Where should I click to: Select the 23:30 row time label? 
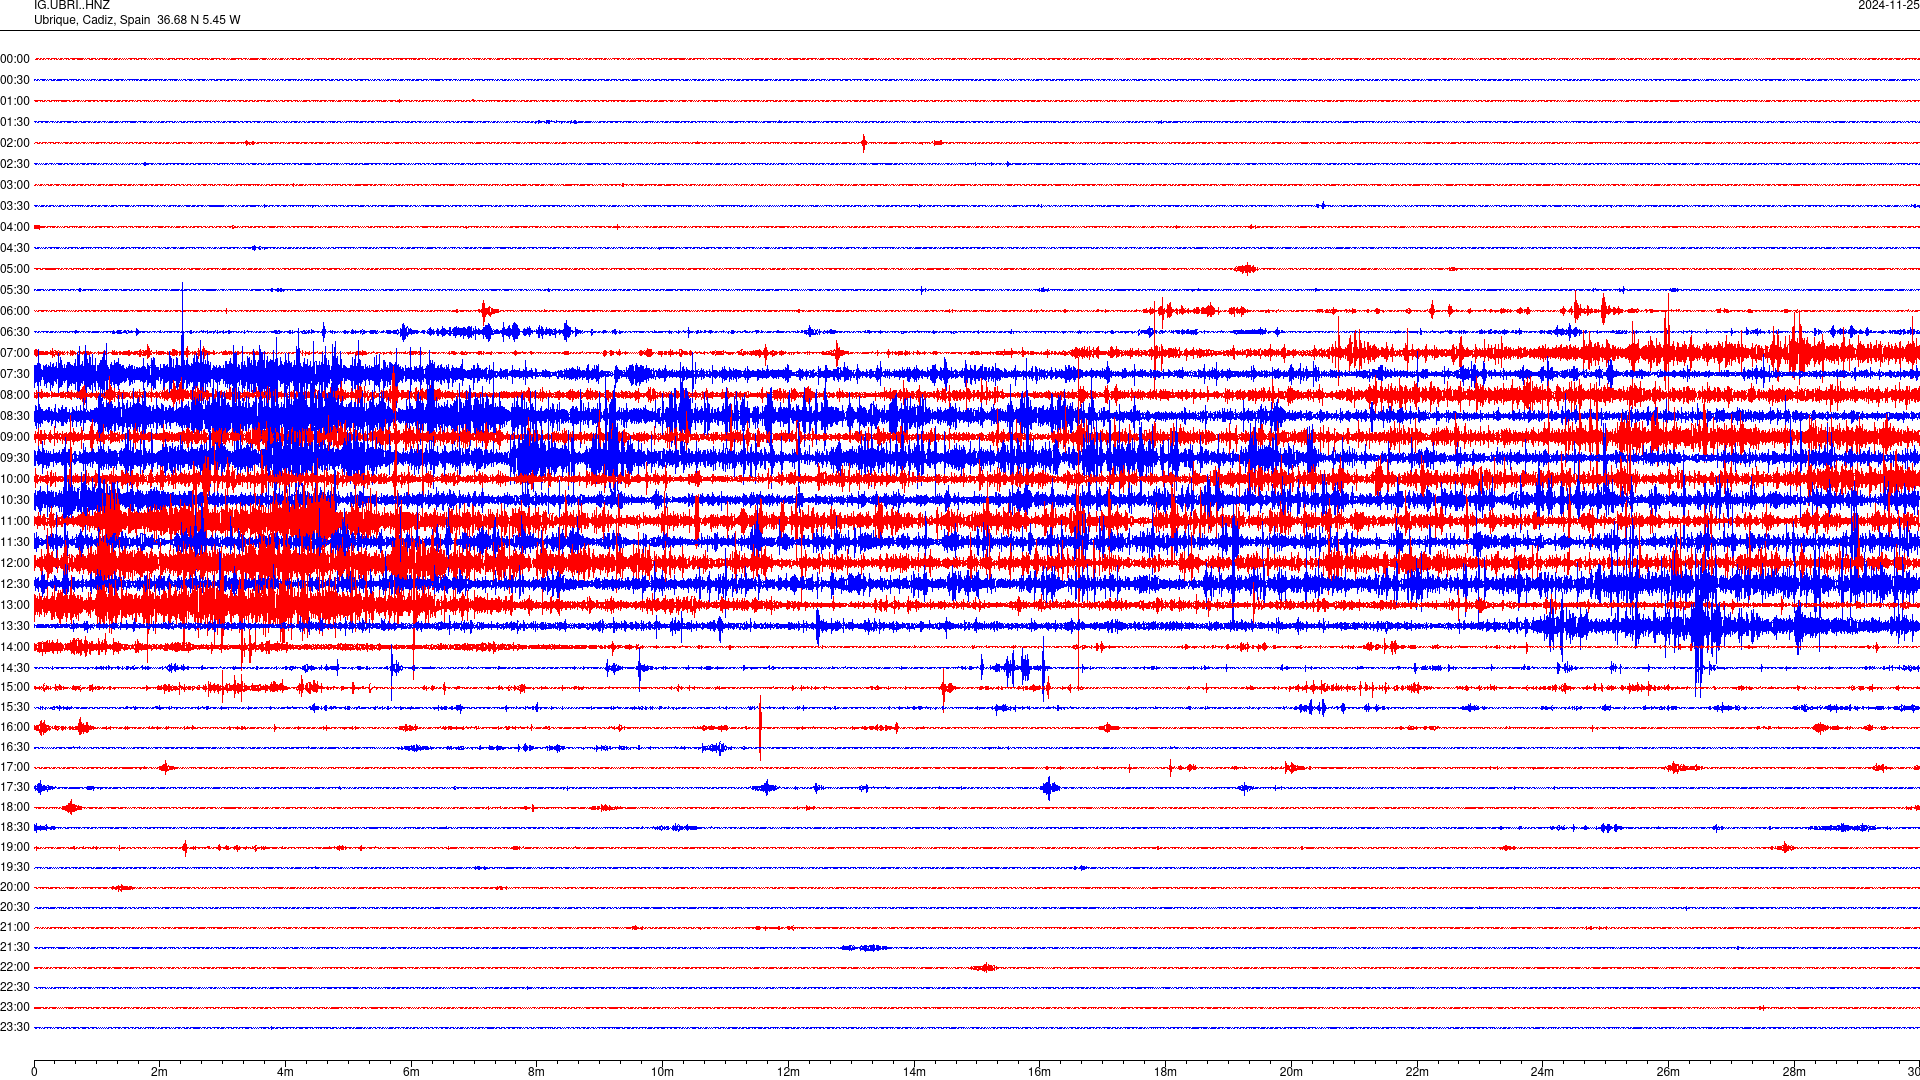[x=15, y=1027]
